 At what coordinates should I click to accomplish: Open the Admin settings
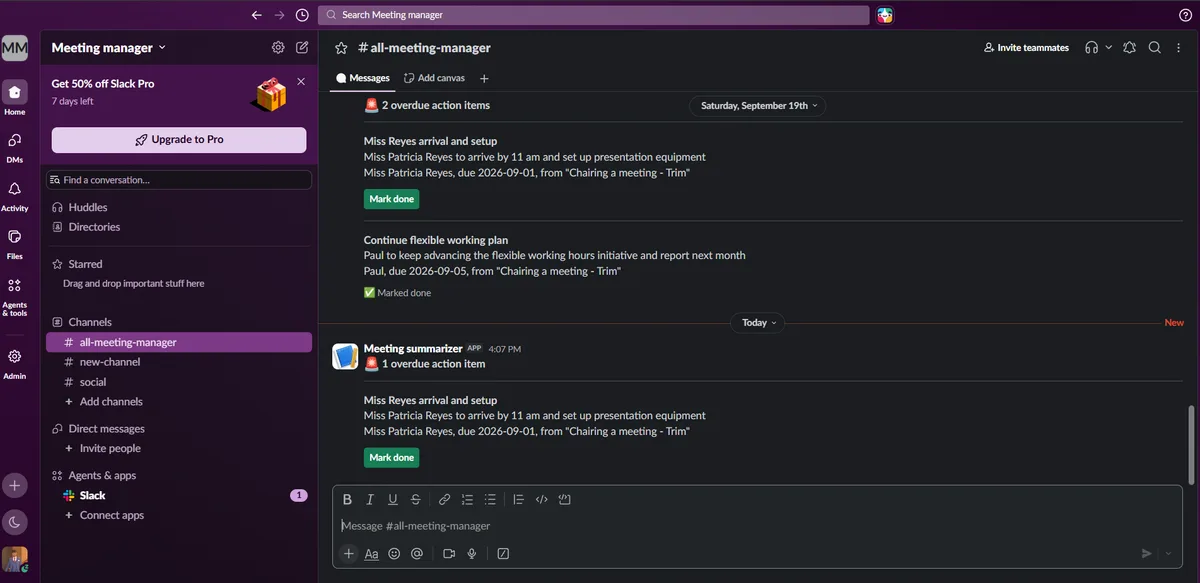[14, 362]
